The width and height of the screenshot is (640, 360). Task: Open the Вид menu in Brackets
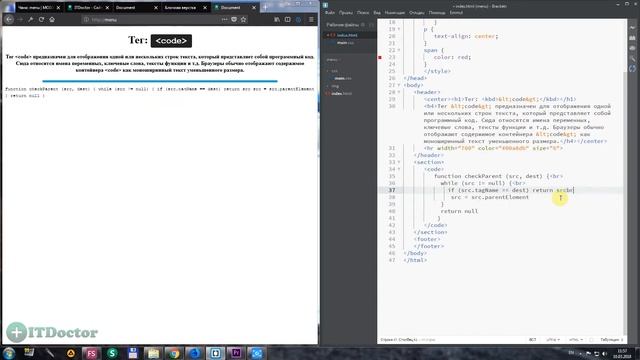[x=377, y=13]
